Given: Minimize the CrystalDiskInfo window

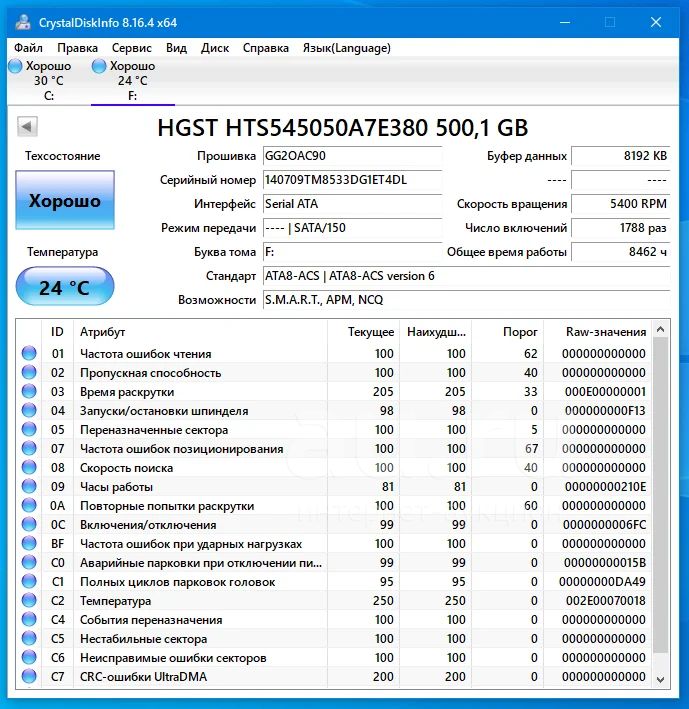Looking at the screenshot, I should (565, 22).
